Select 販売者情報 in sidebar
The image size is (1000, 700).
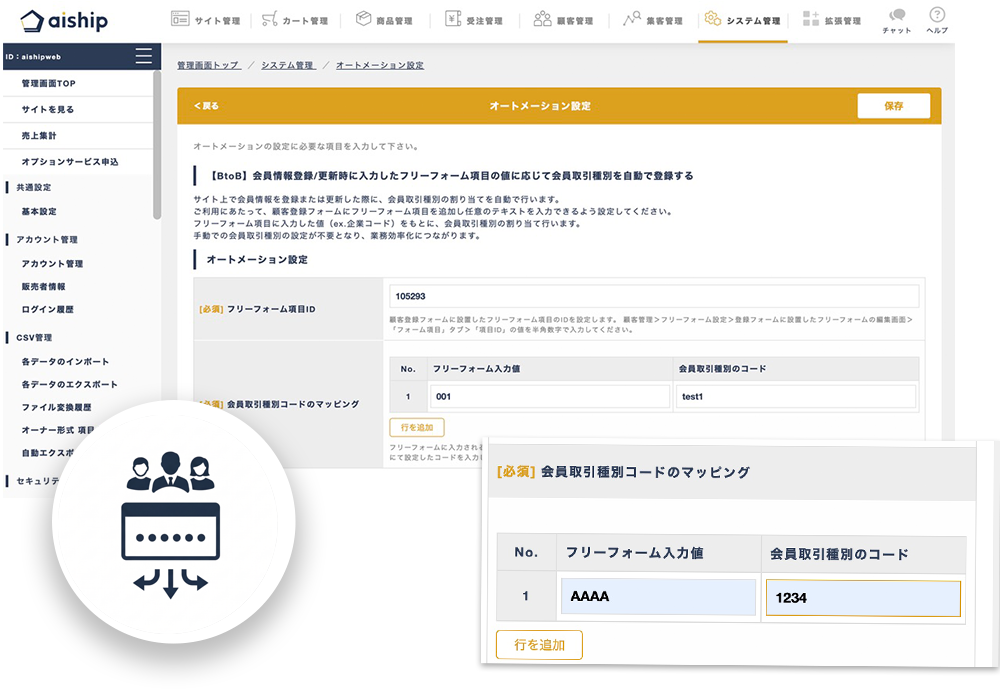(43, 287)
